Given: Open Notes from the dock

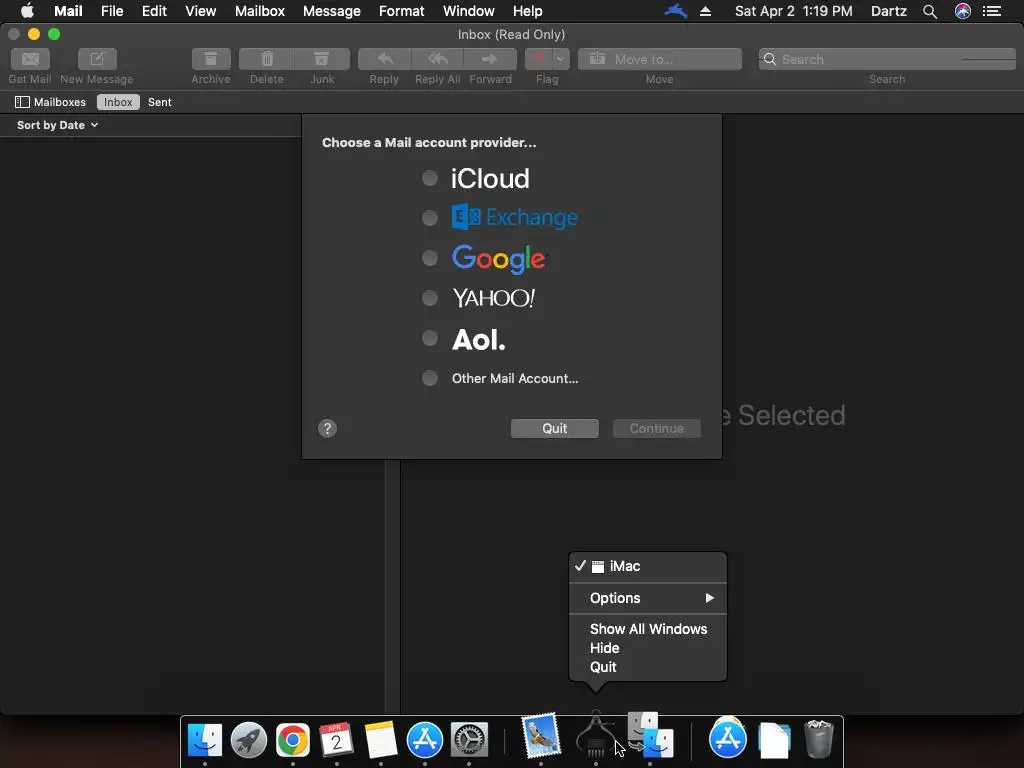Looking at the screenshot, I should click(381, 740).
